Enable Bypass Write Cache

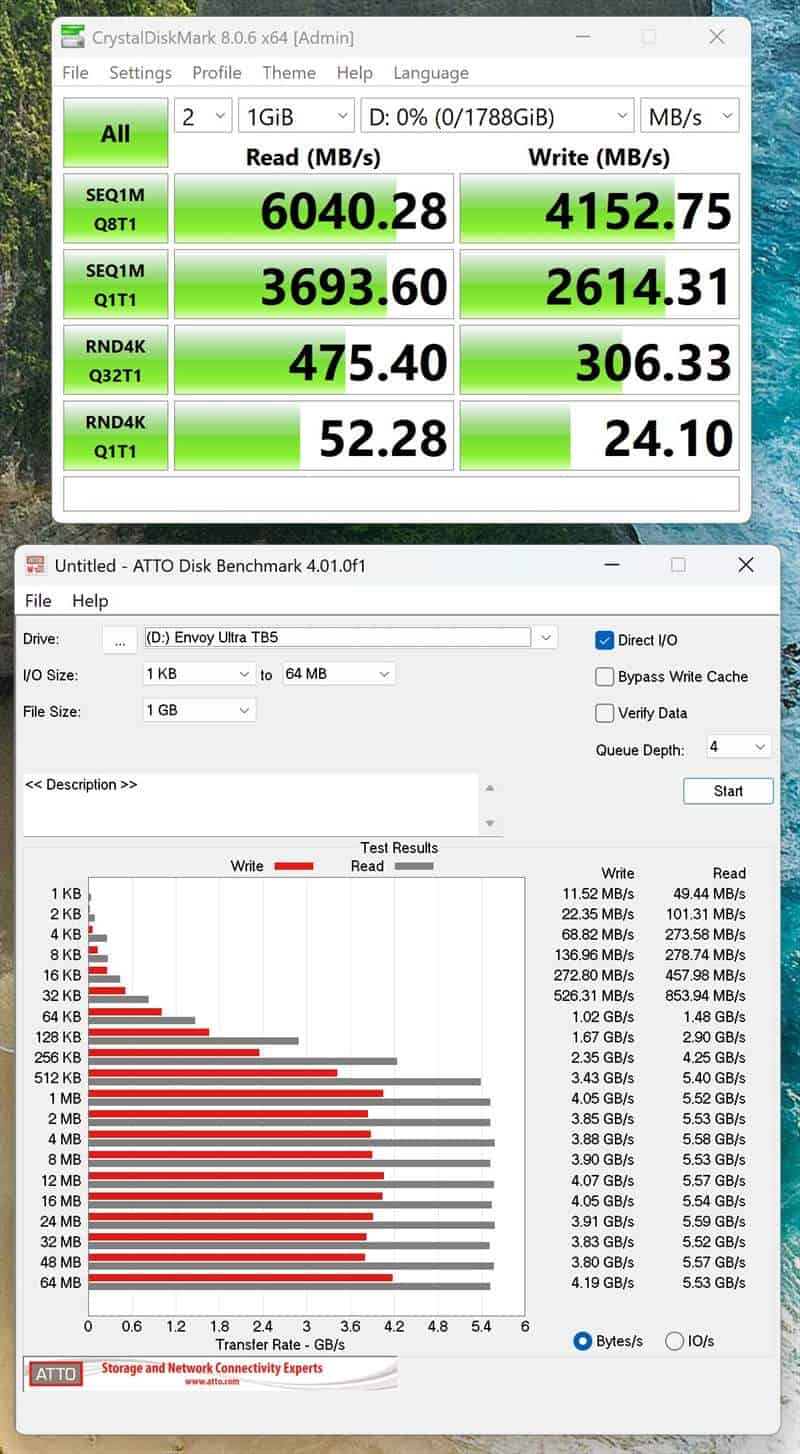tap(604, 677)
